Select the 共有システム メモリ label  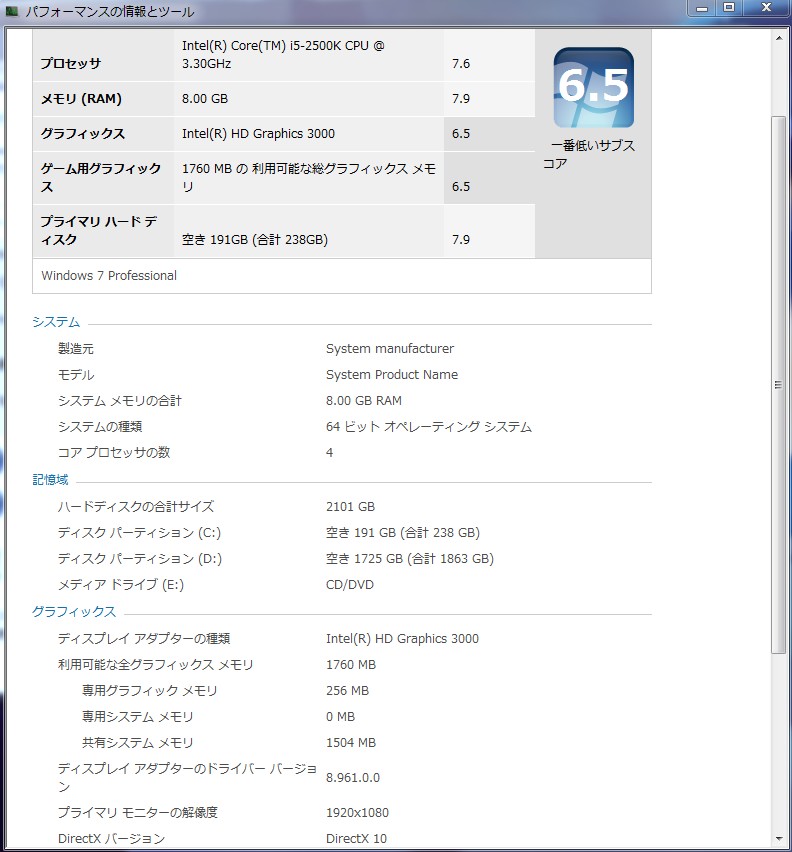pos(137,743)
